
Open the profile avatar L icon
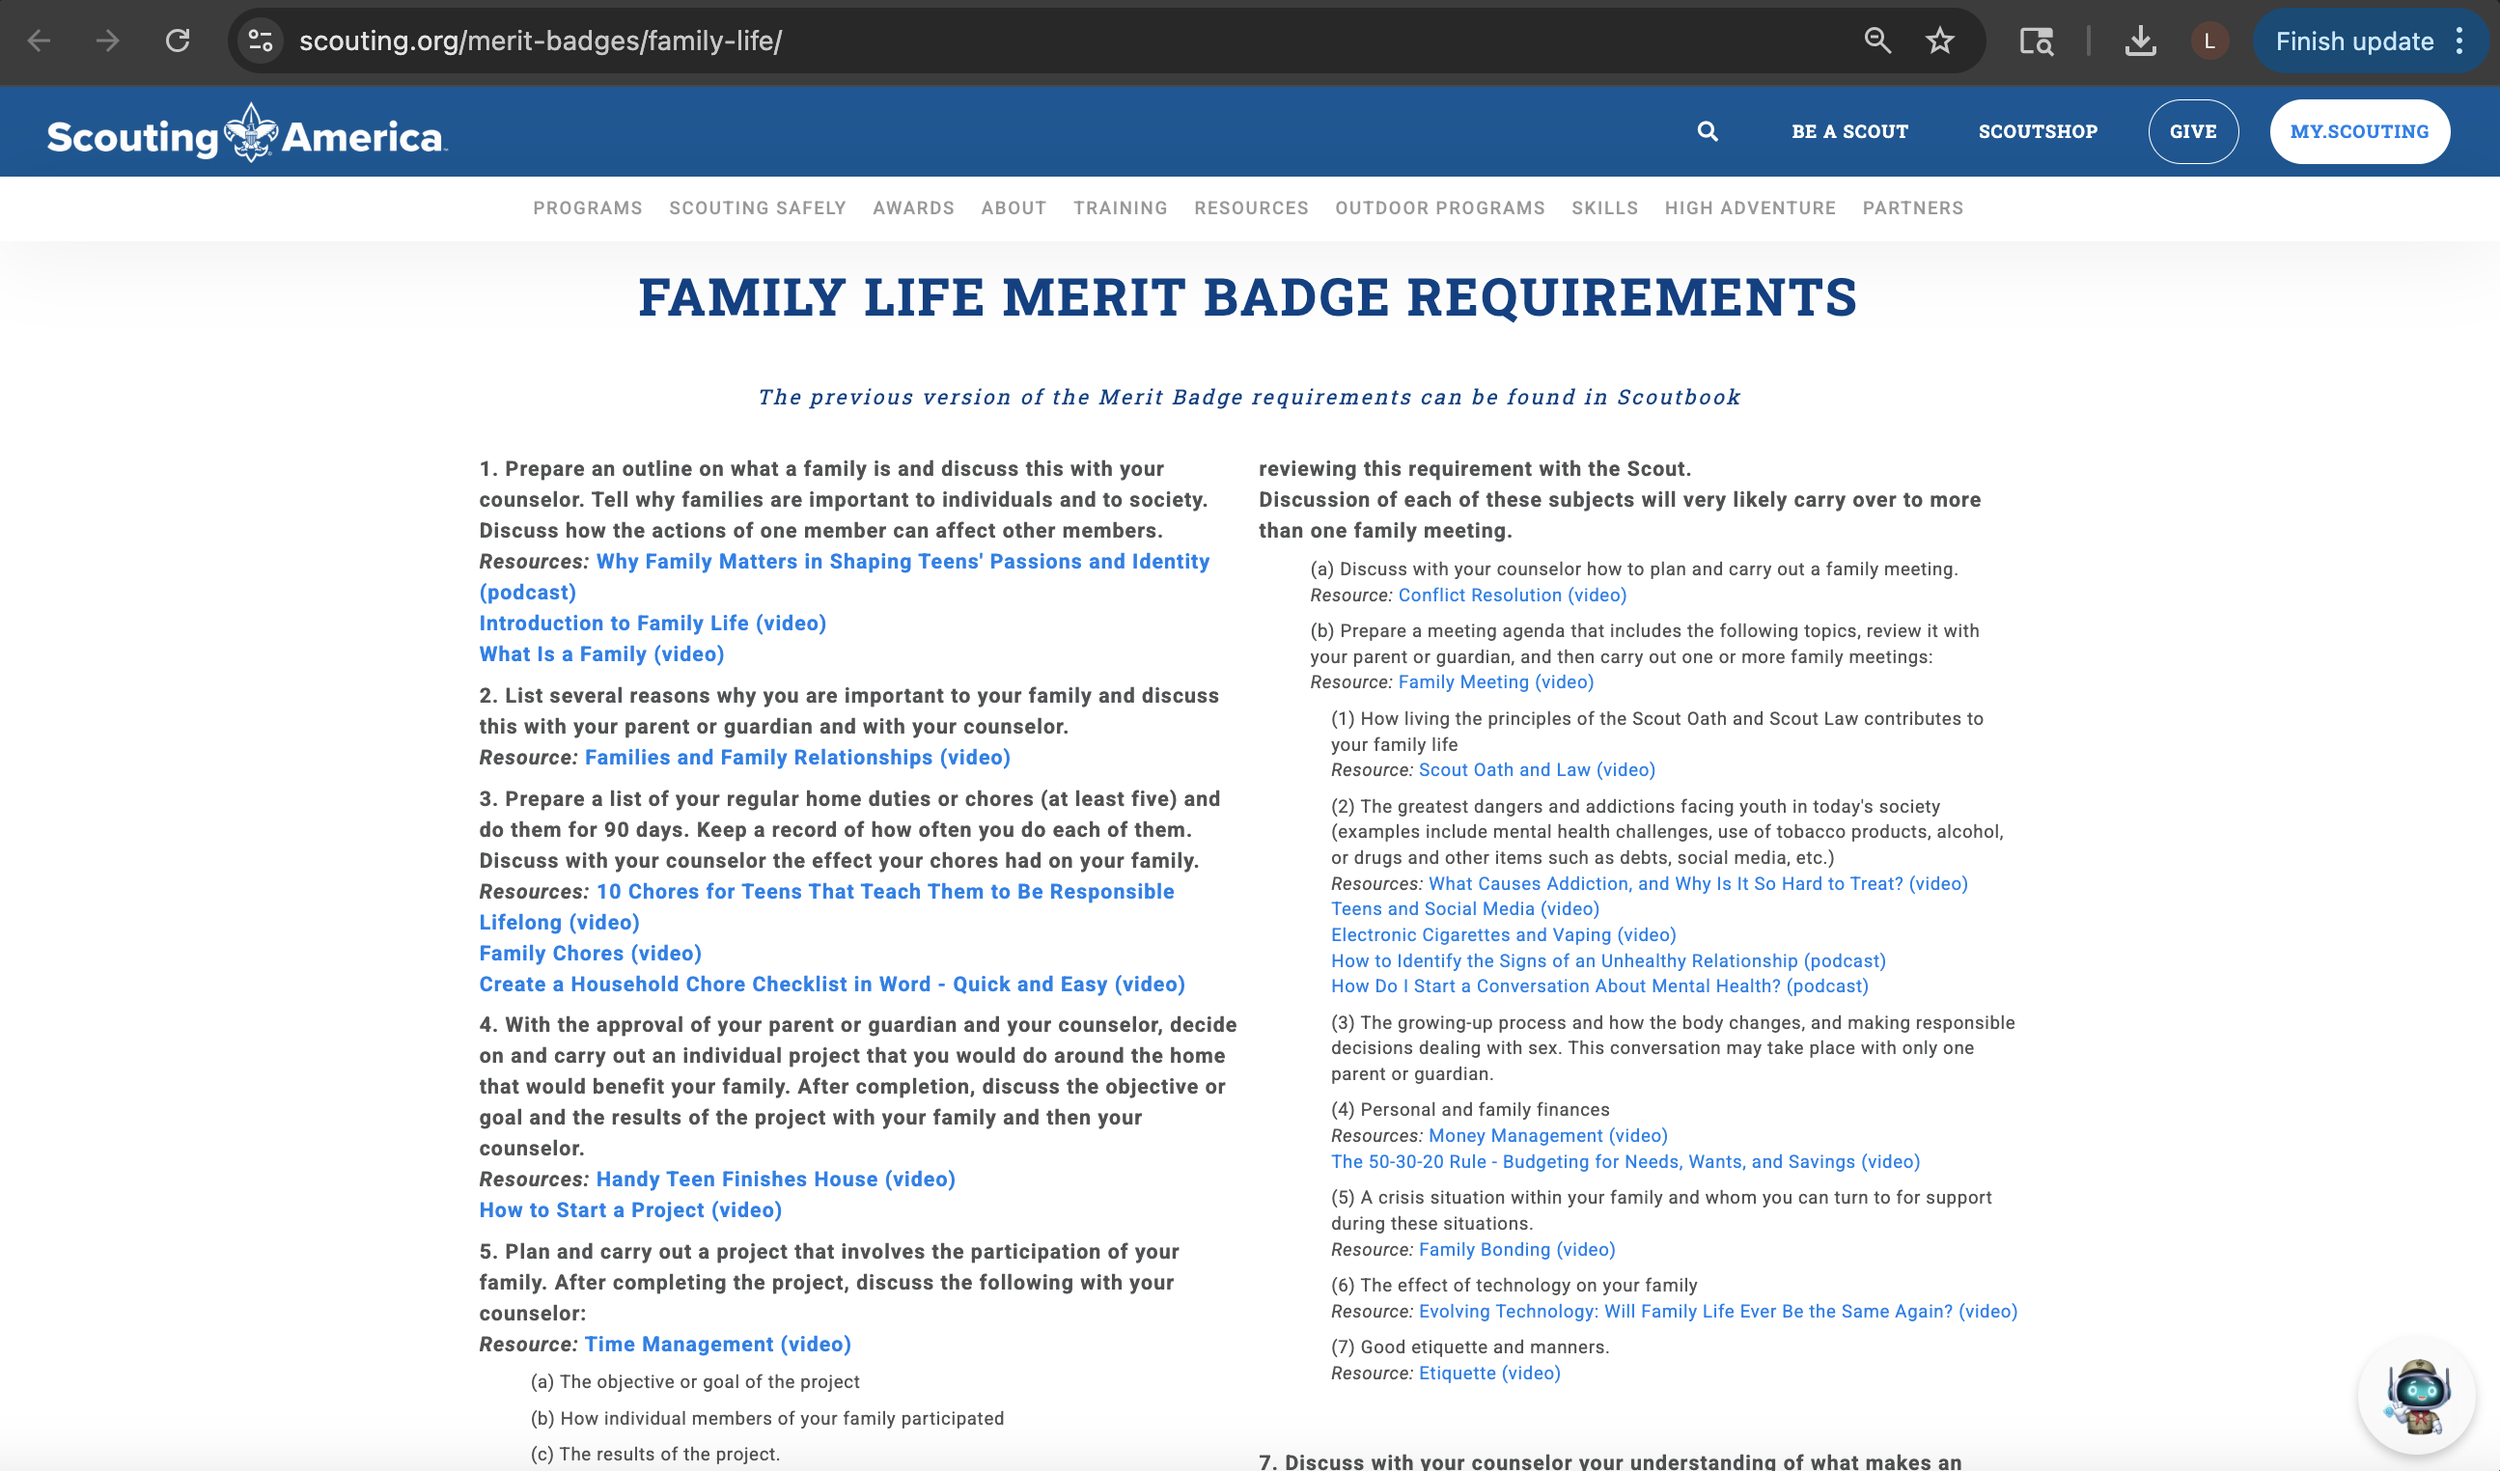(2208, 41)
